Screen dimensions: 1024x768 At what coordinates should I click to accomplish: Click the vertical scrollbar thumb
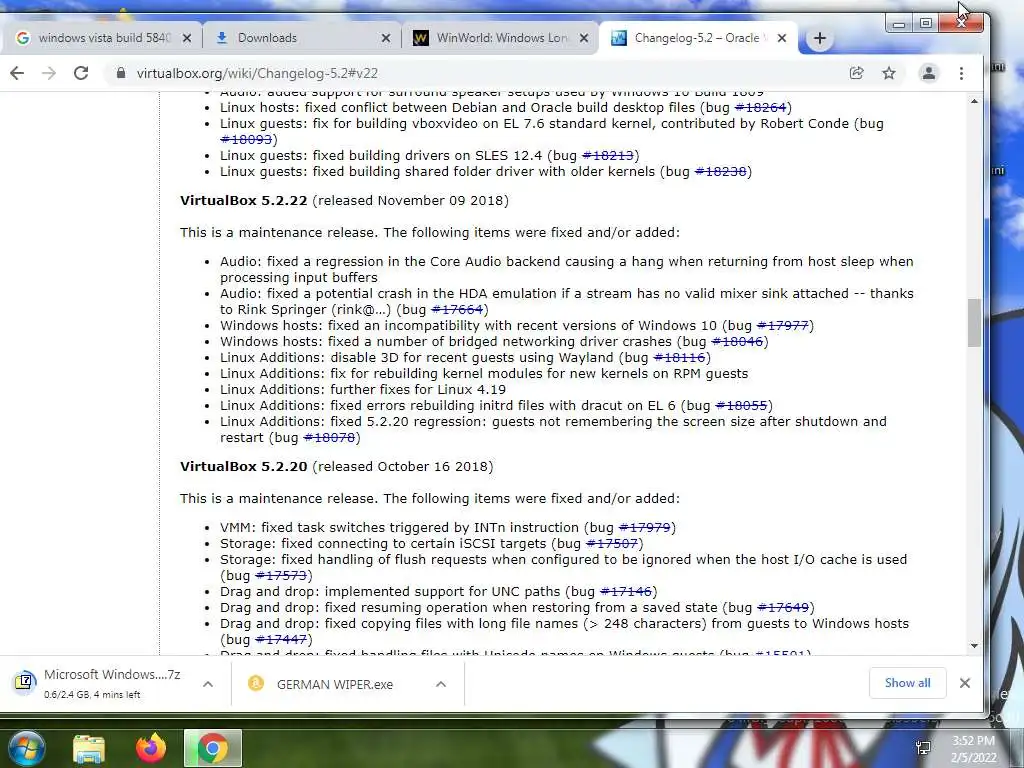pyautogui.click(x=974, y=323)
